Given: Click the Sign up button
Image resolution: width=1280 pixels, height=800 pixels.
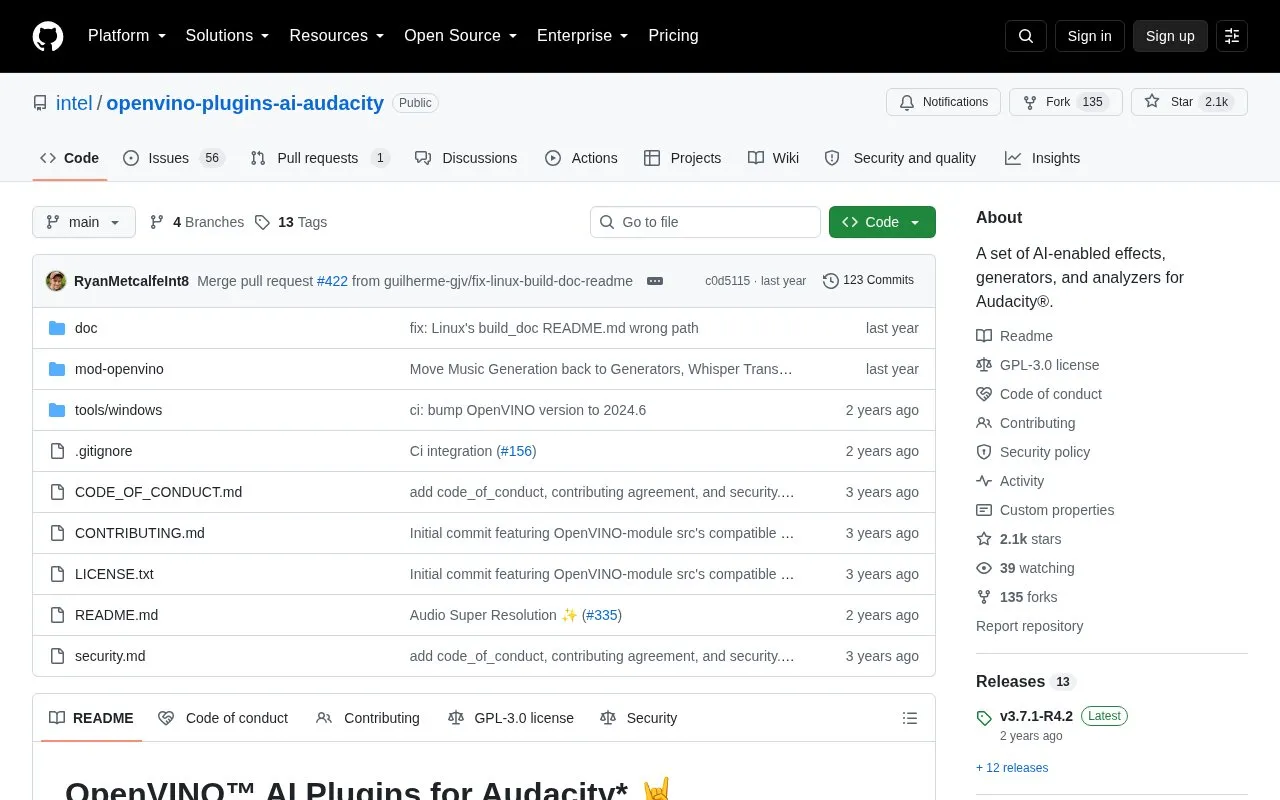Looking at the screenshot, I should pyautogui.click(x=1170, y=36).
